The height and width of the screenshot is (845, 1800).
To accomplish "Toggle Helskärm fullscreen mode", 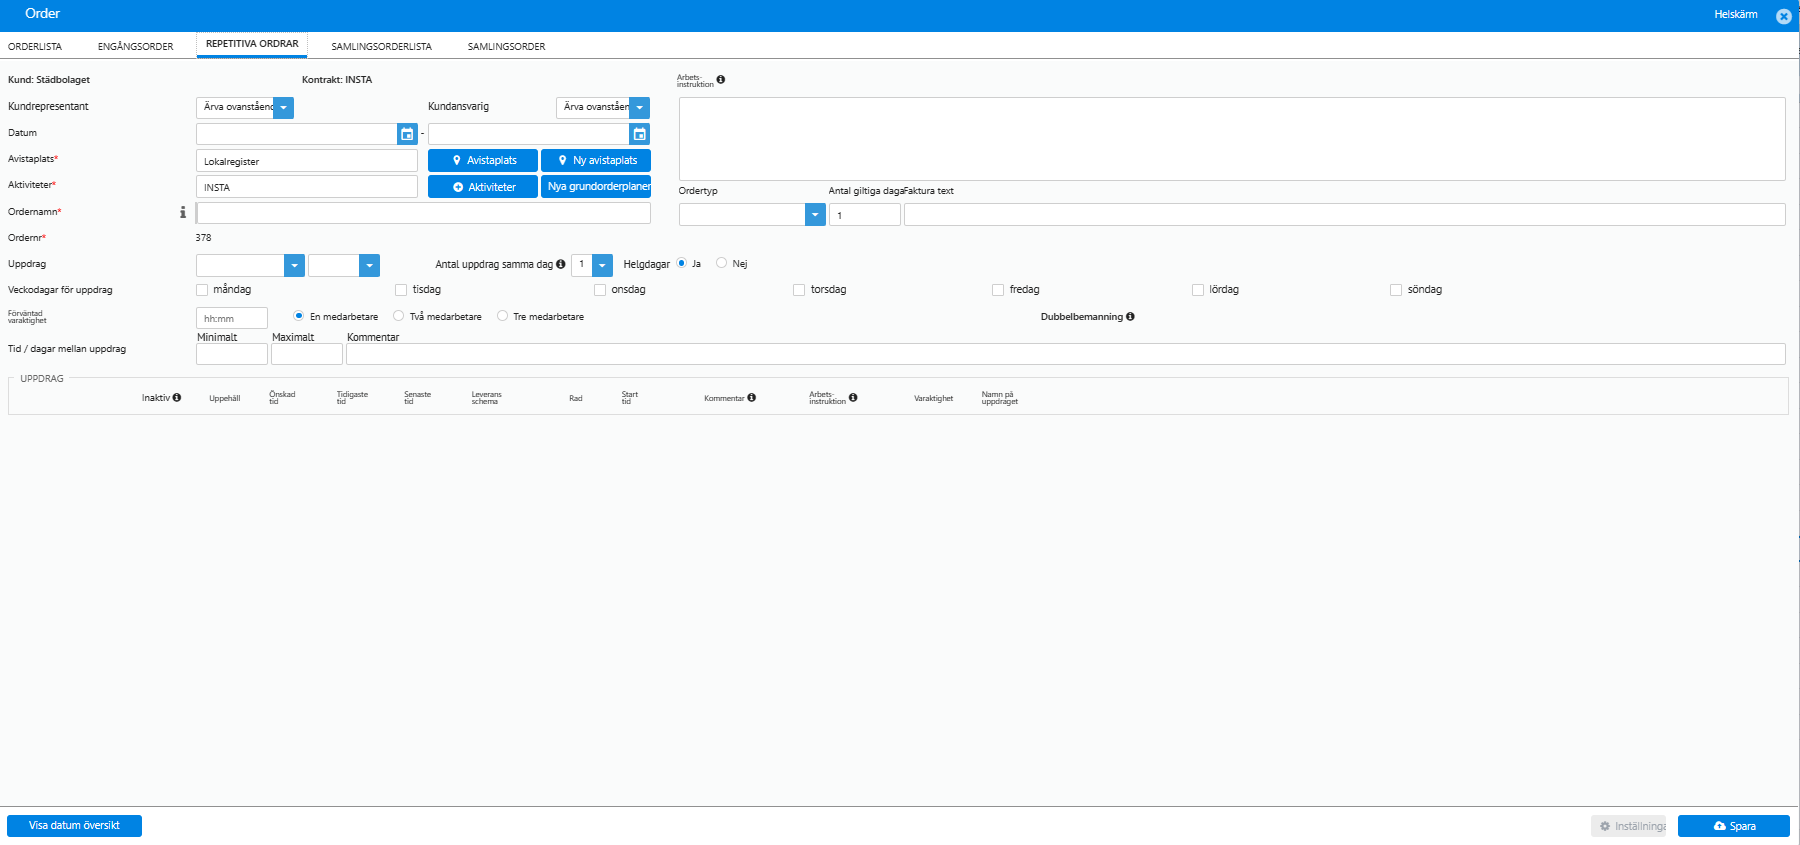I will (1736, 15).
